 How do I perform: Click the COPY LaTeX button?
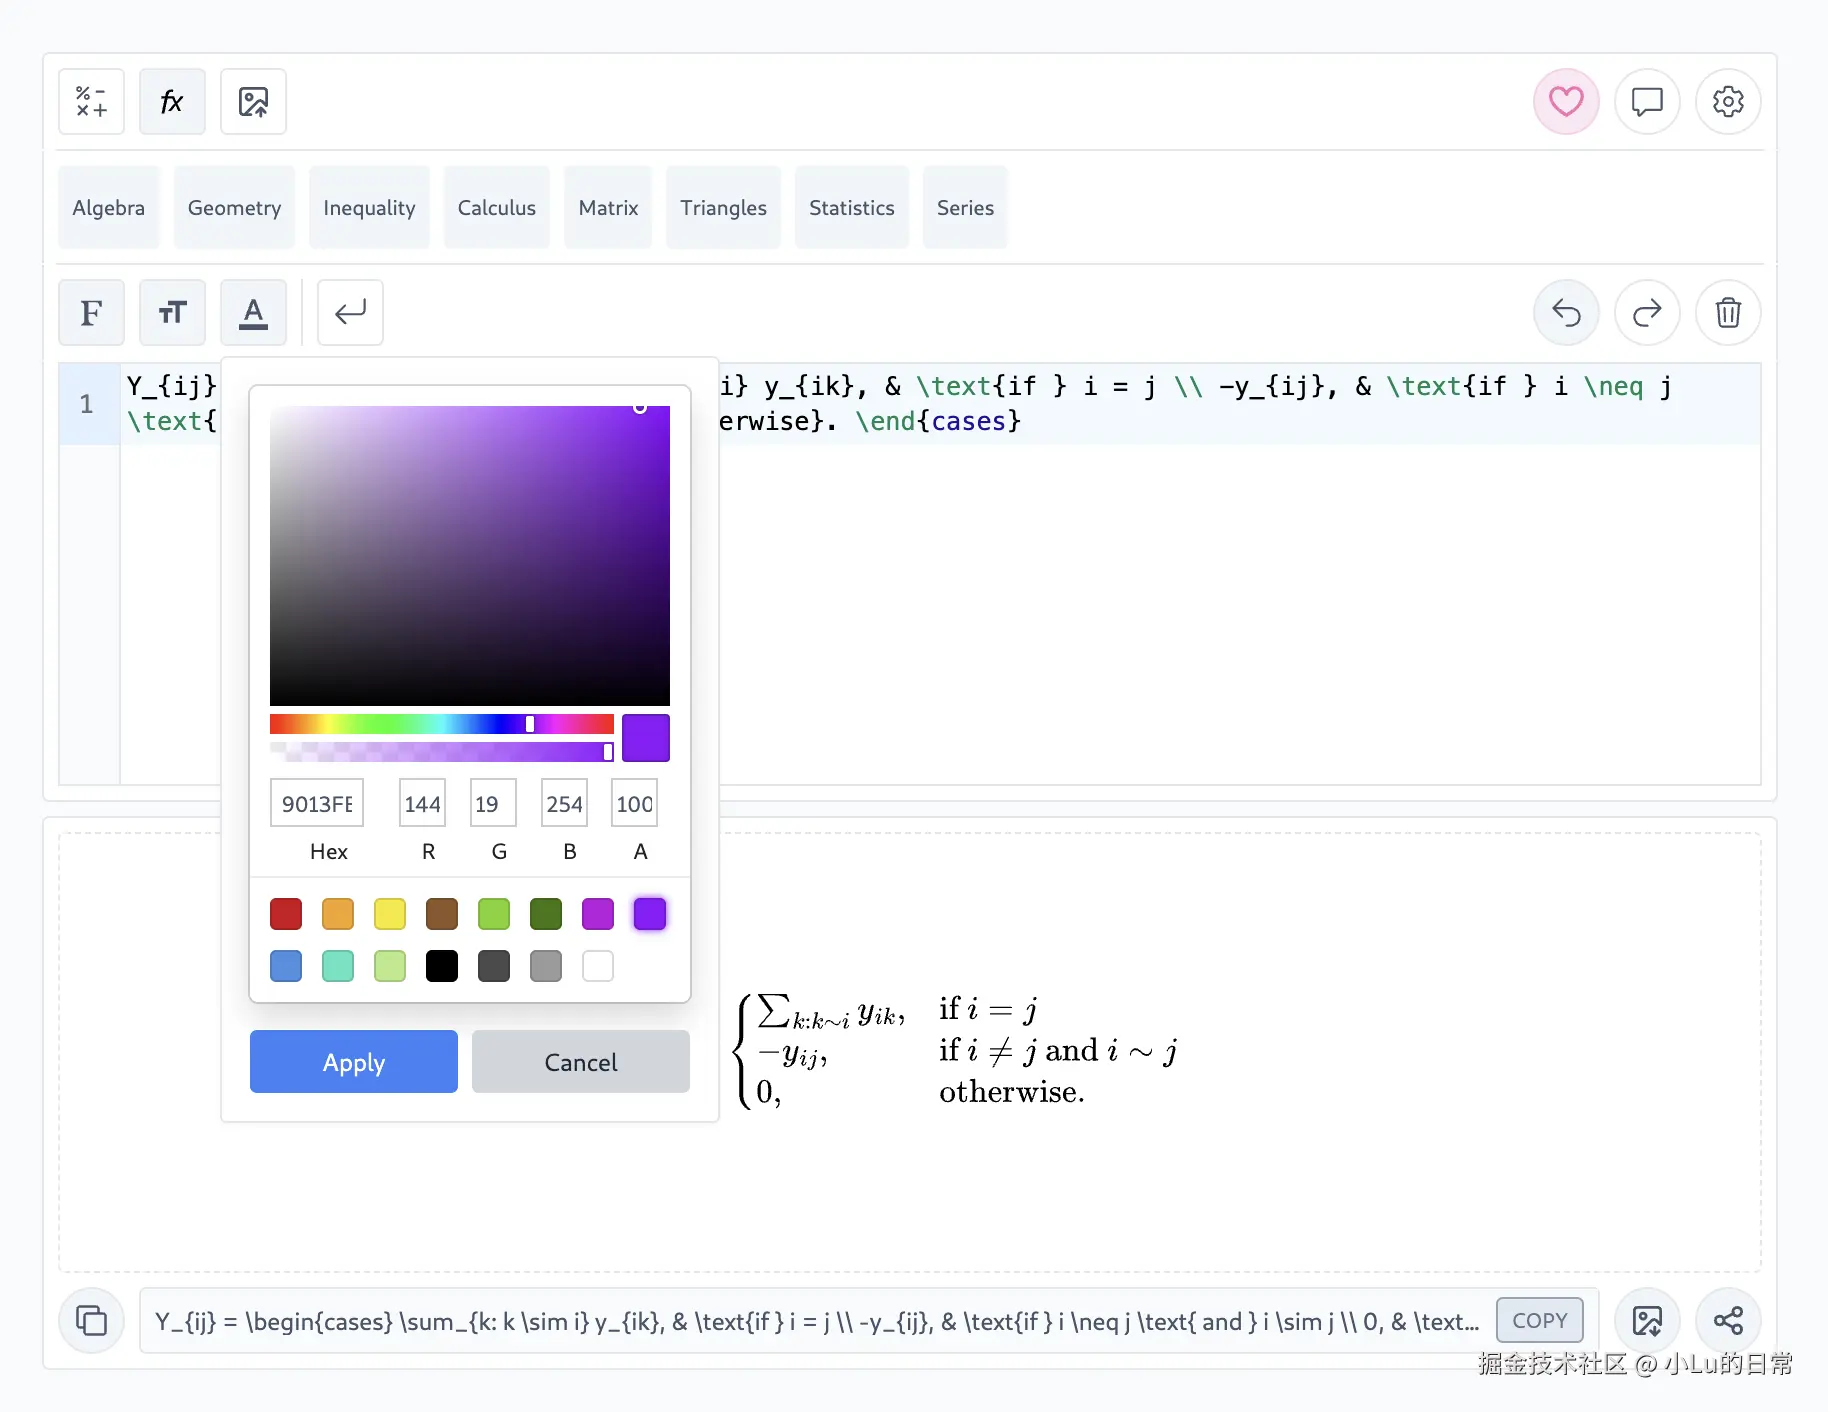(x=1539, y=1321)
